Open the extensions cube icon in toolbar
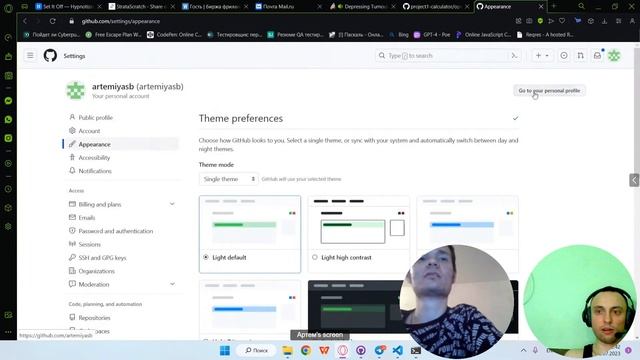This screenshot has height=360, width=640. [591, 21]
